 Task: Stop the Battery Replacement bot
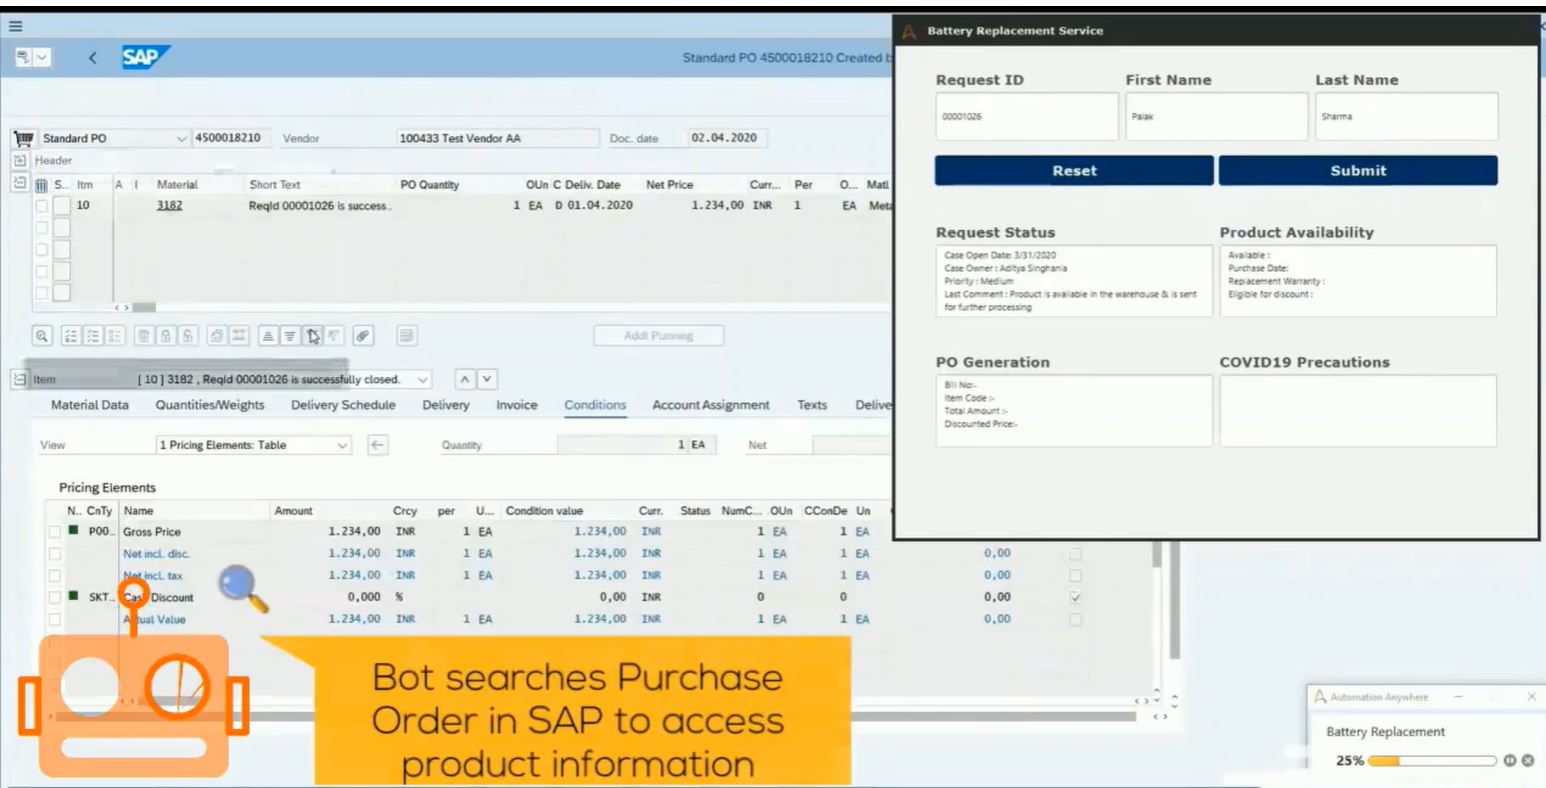1527,761
